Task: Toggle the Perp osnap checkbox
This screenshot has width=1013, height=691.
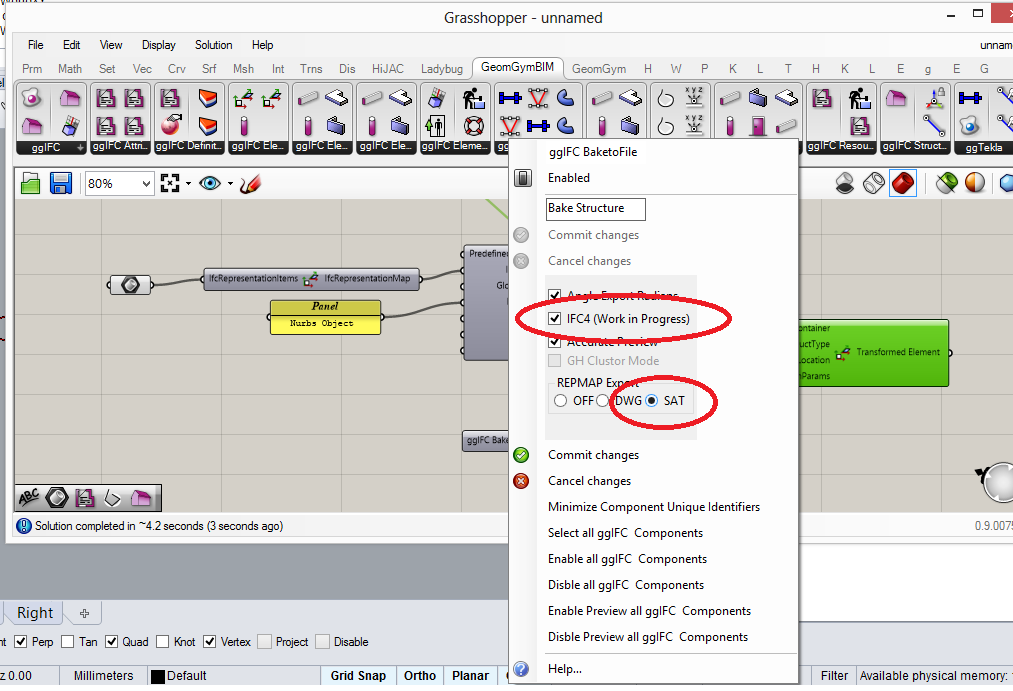Action: (21, 641)
